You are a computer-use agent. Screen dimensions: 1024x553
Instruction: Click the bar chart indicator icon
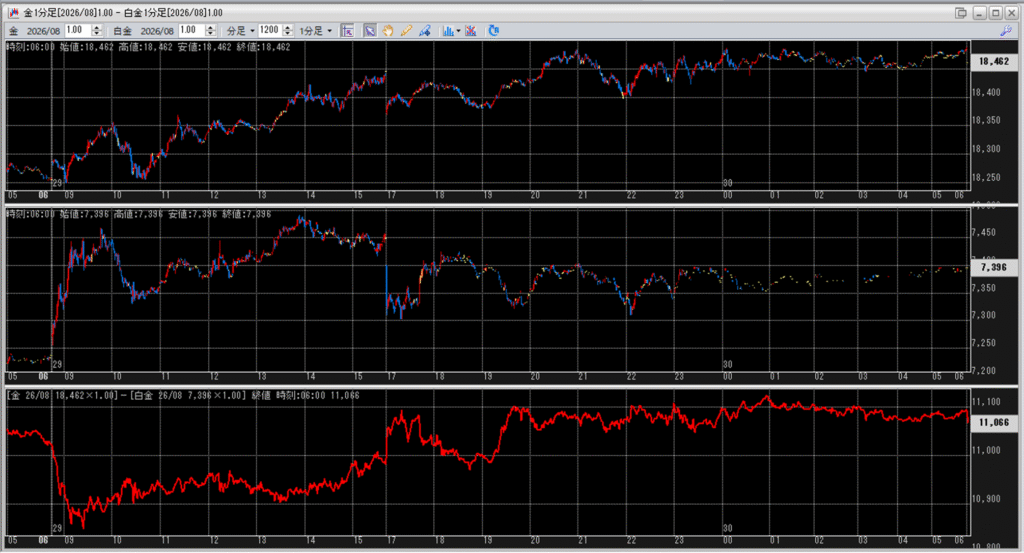pyautogui.click(x=447, y=31)
